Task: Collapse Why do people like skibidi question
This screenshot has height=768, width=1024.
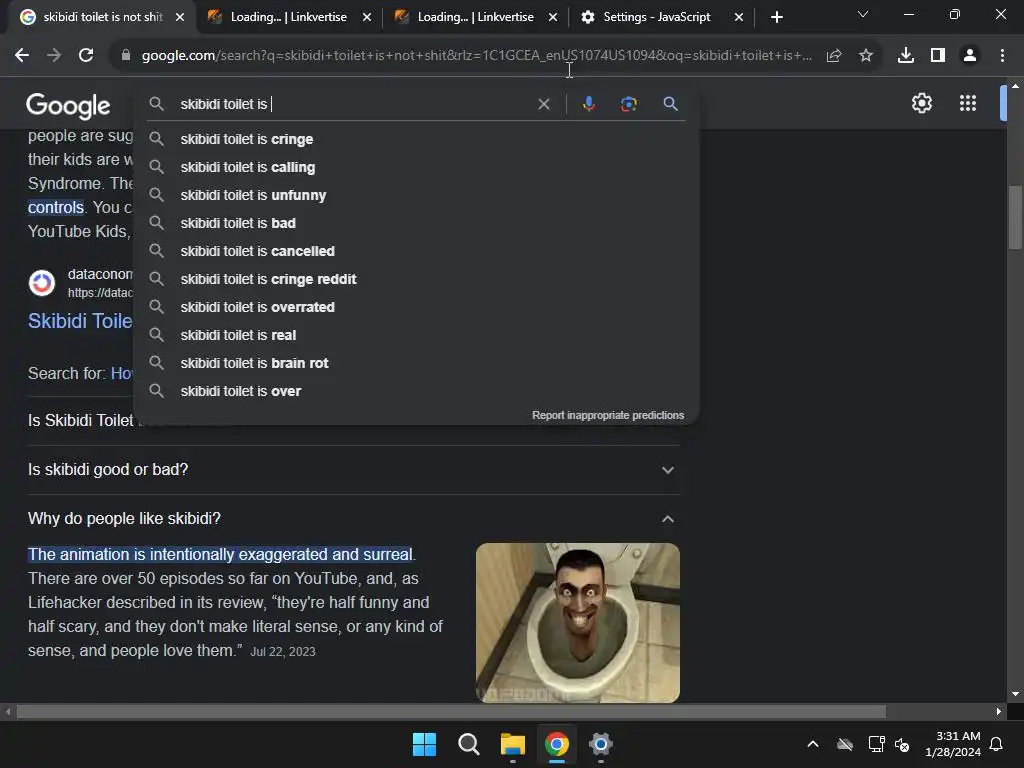Action: 353,519
